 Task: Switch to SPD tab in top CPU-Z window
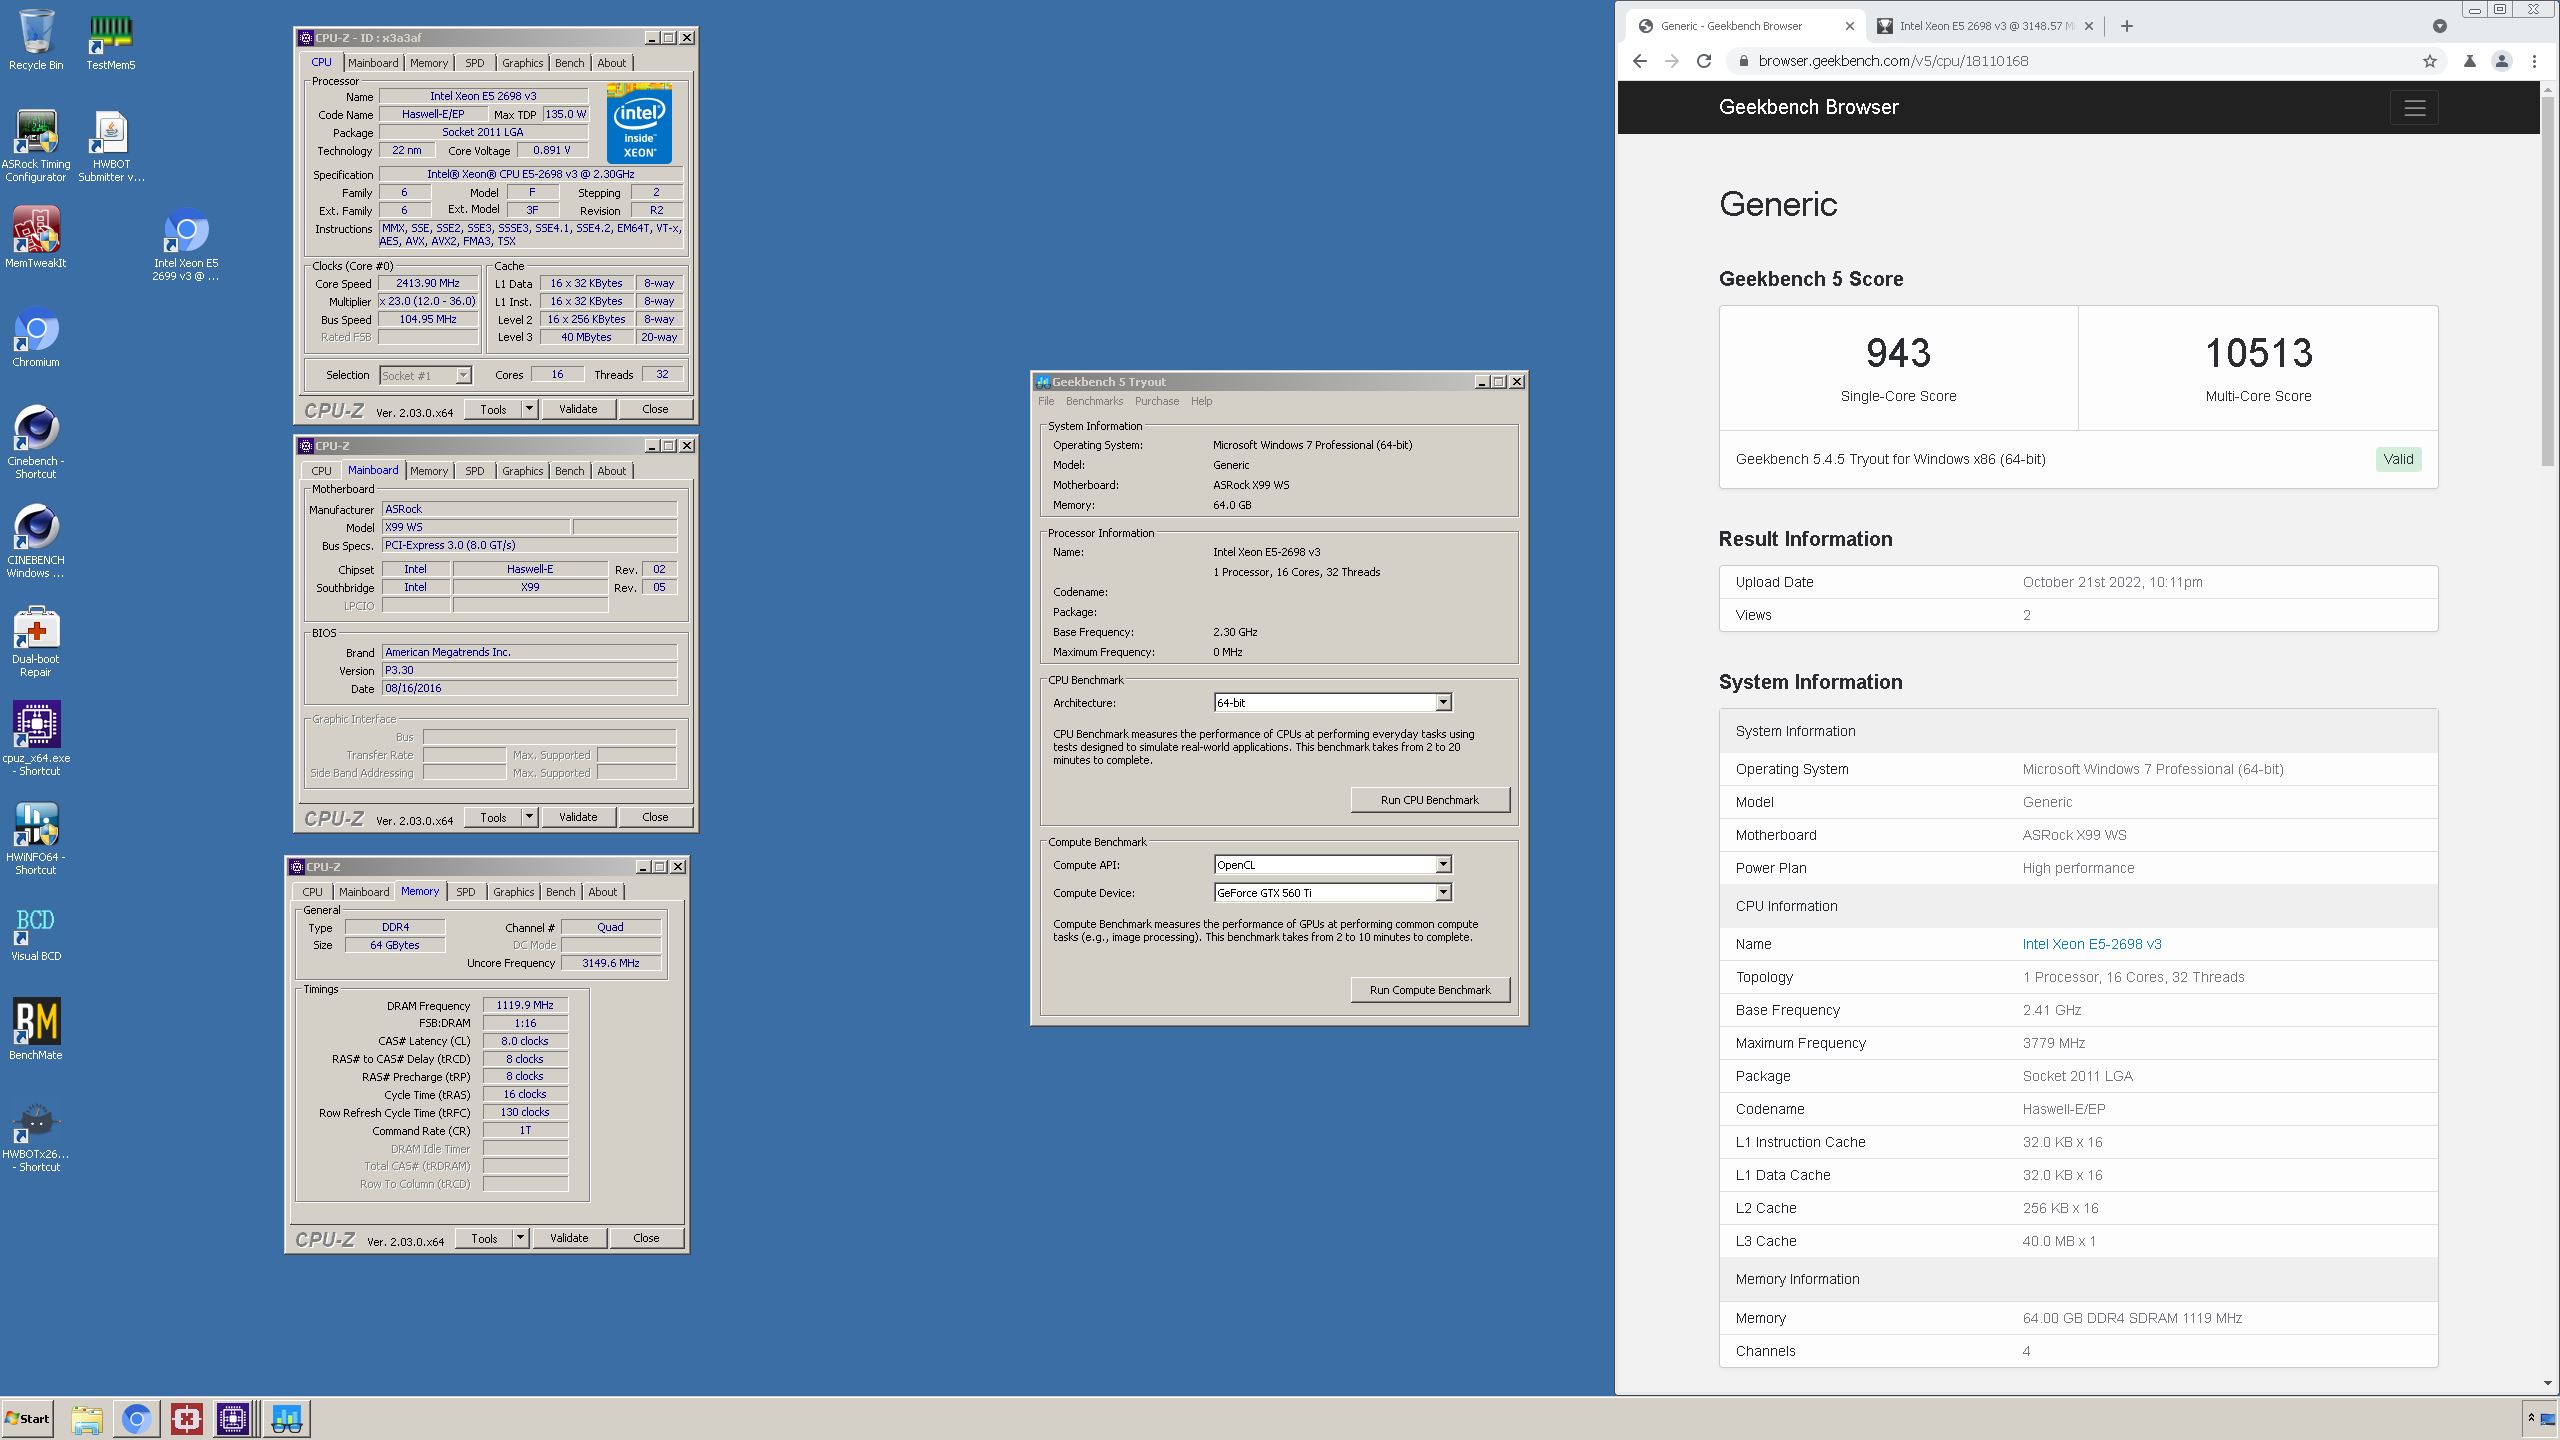tap(475, 63)
